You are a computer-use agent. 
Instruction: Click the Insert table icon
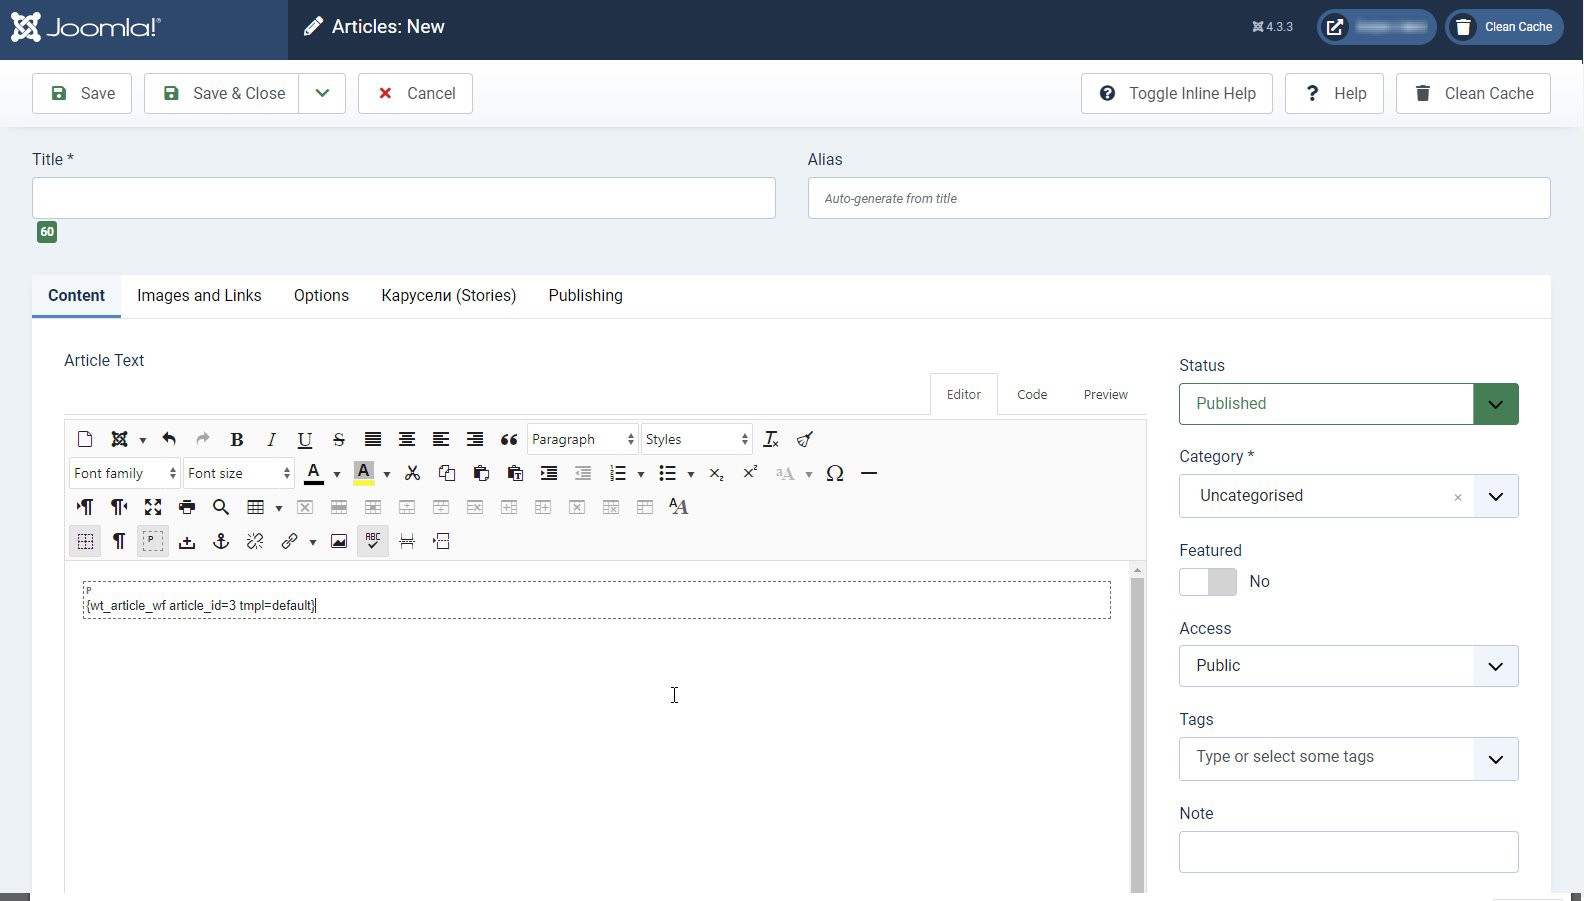(x=256, y=507)
